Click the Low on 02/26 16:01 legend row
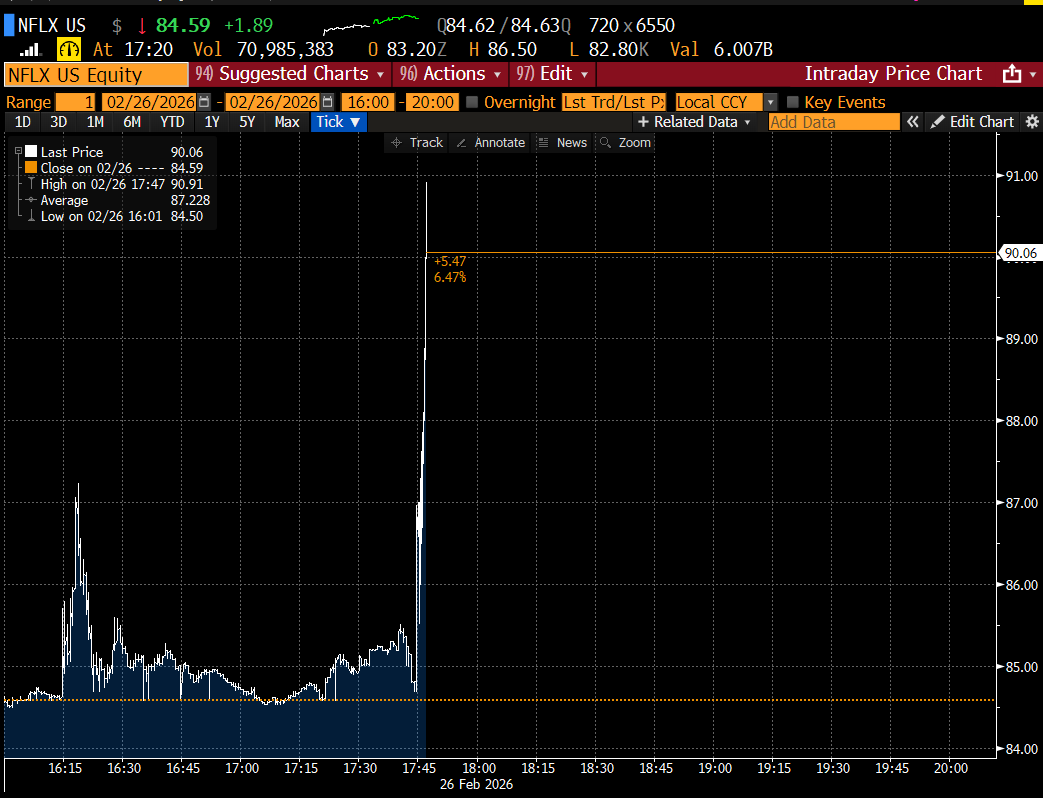Viewport: 1043px width, 798px height. [x=115, y=216]
